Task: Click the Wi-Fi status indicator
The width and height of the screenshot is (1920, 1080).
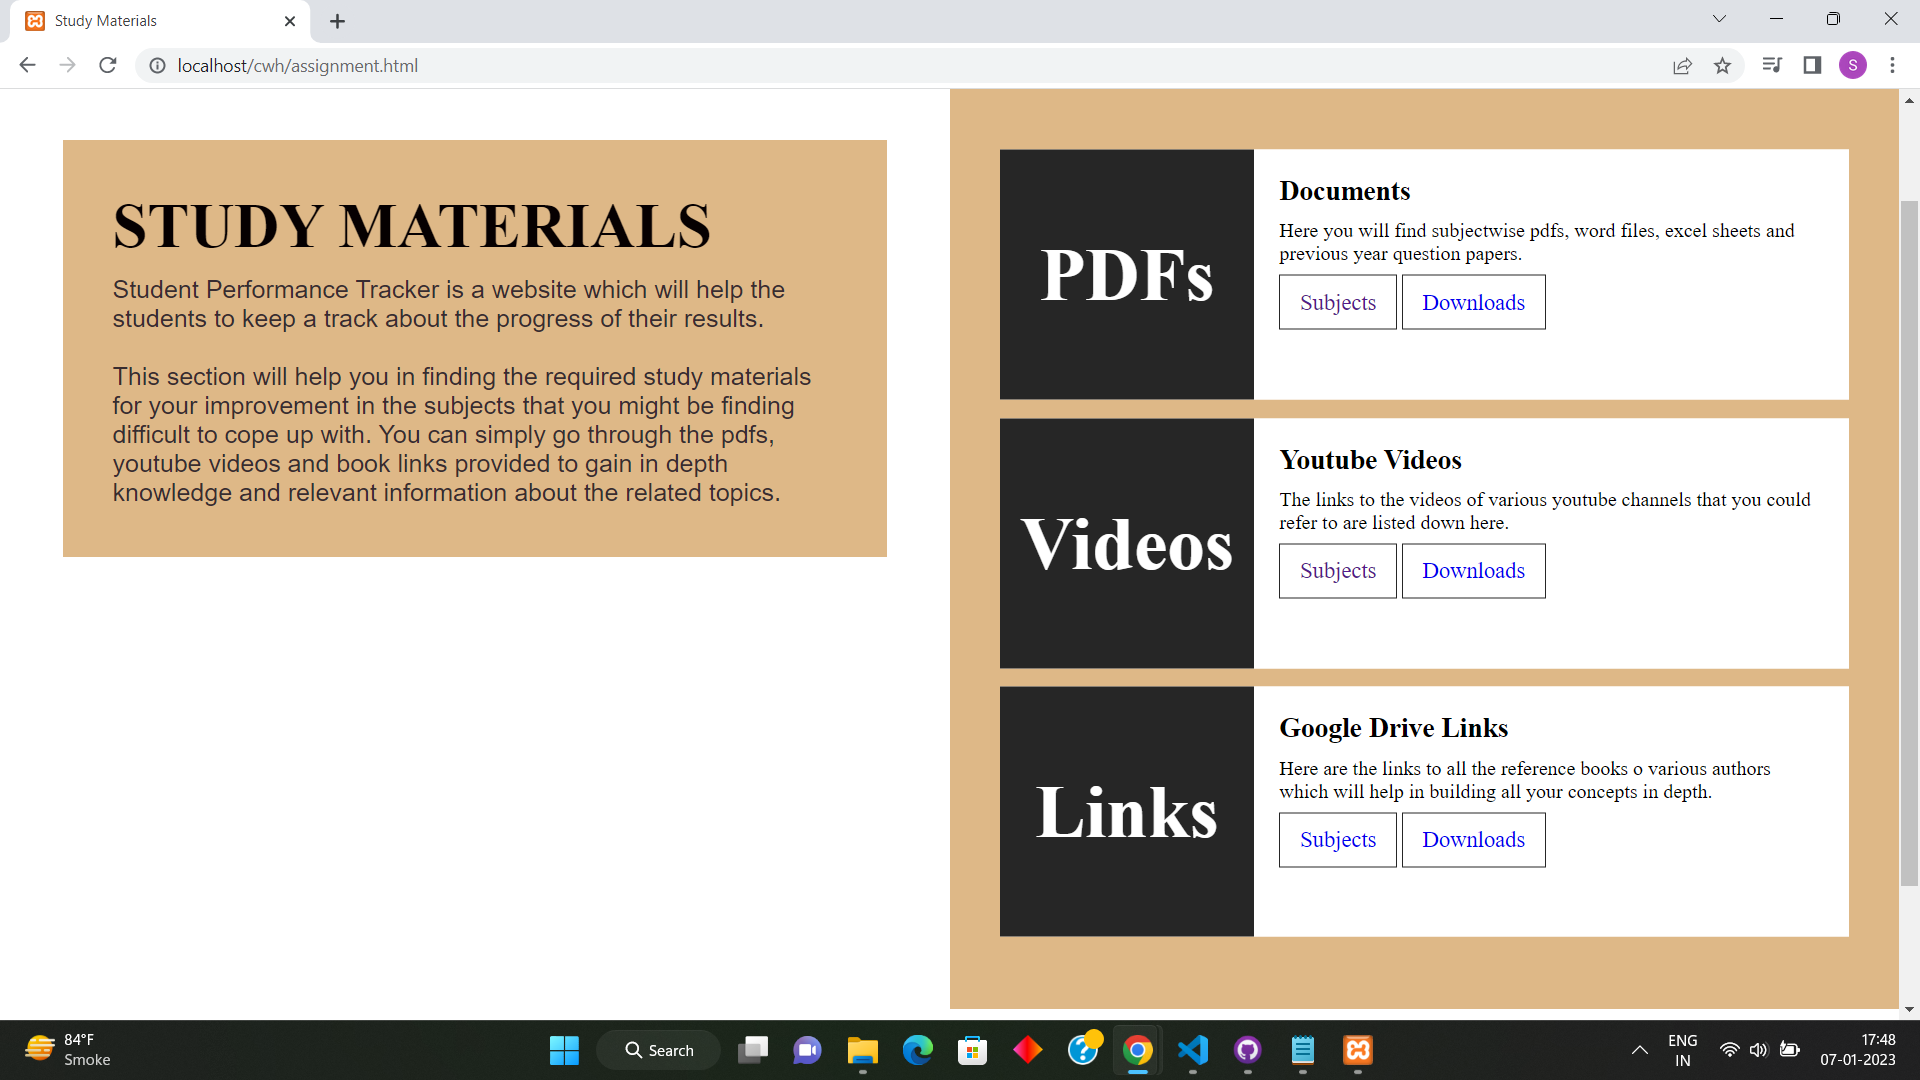Action: point(1729,1050)
